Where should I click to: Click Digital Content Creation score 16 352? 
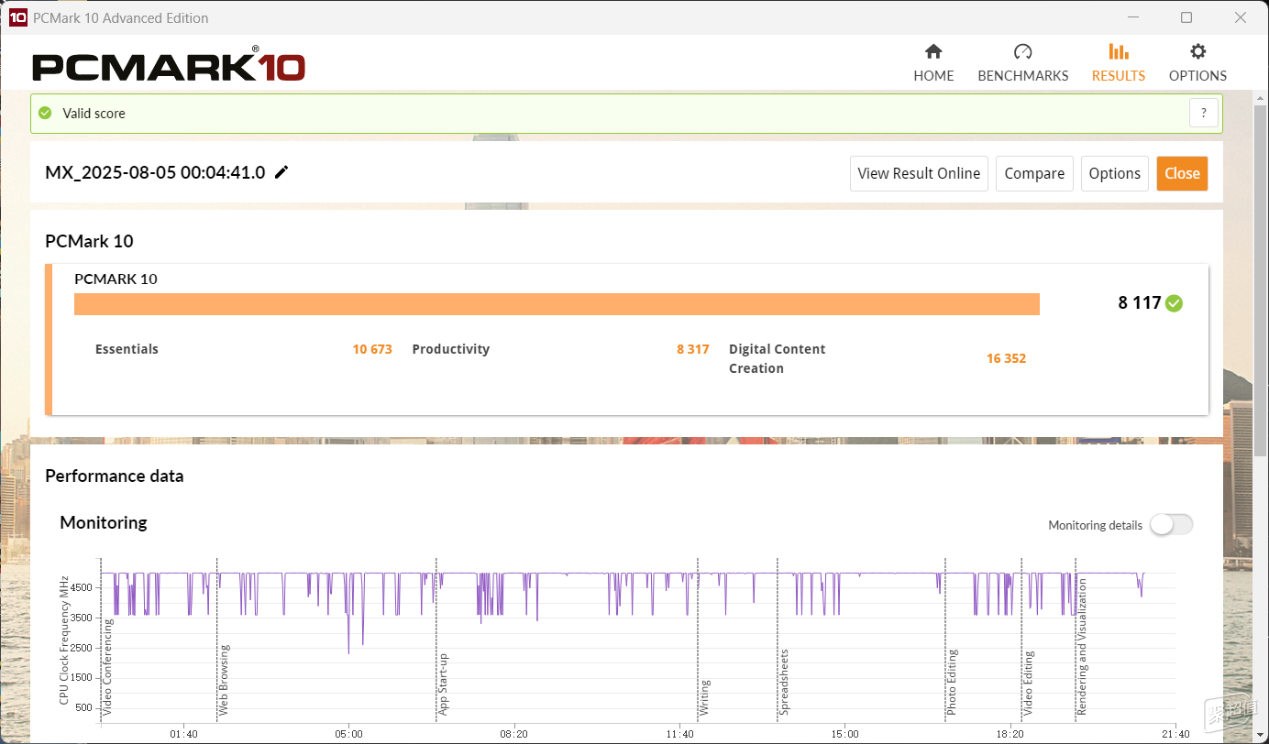[1006, 358]
